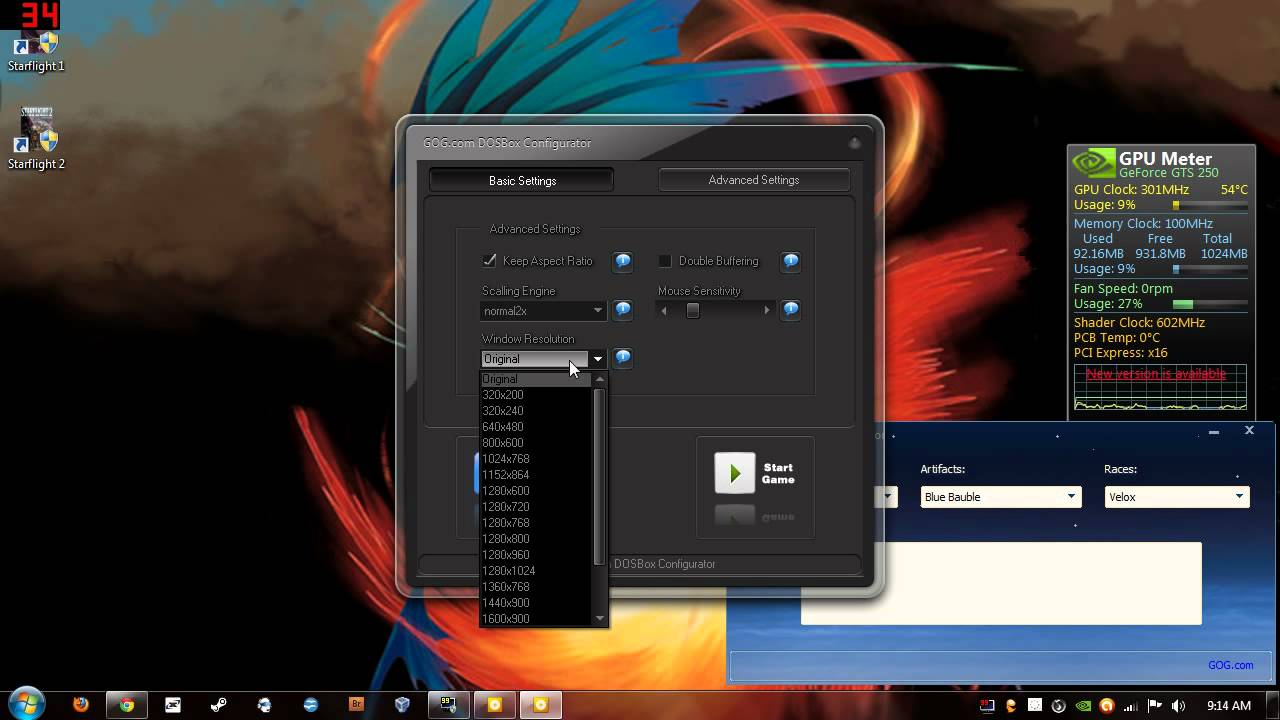Open help bubble beside Window Resolution dropdown
Viewport: 1280px width, 720px height.
(x=623, y=357)
